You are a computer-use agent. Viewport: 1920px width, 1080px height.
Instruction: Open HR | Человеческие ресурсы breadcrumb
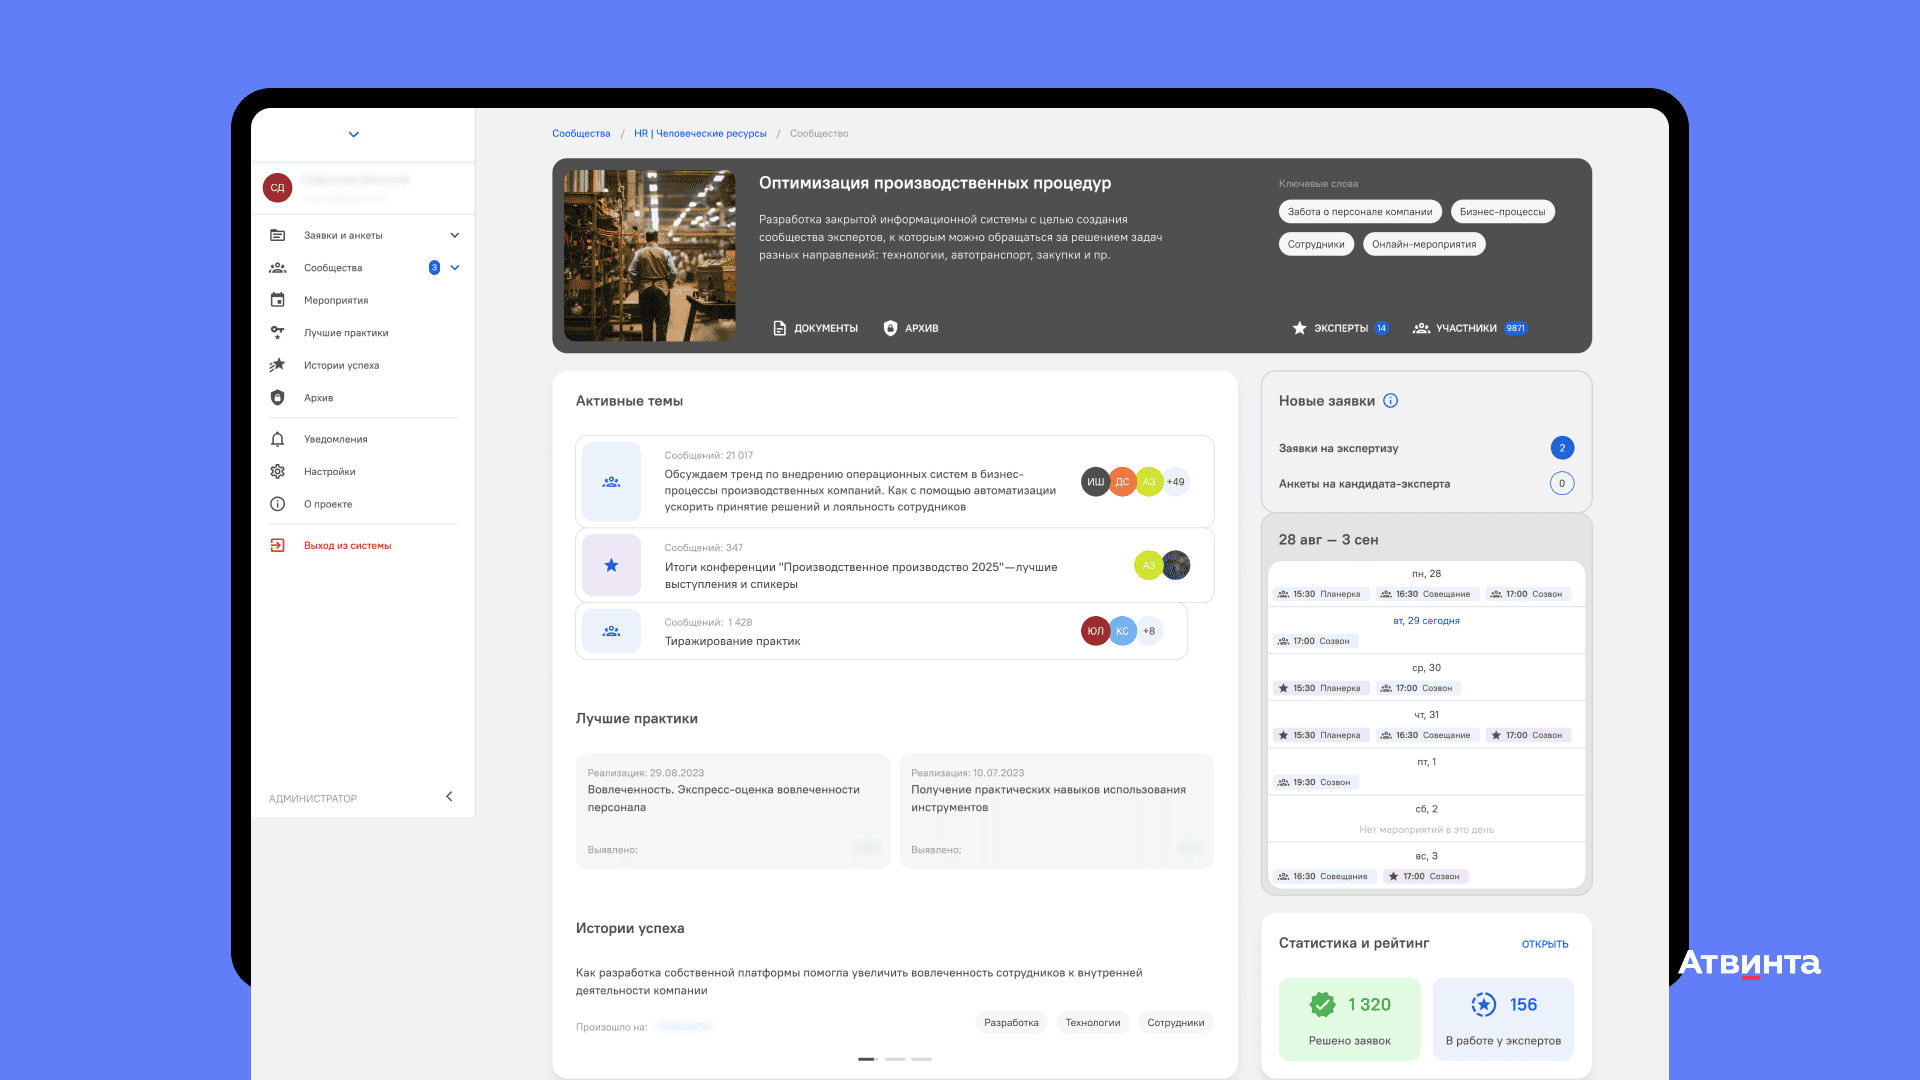click(700, 134)
